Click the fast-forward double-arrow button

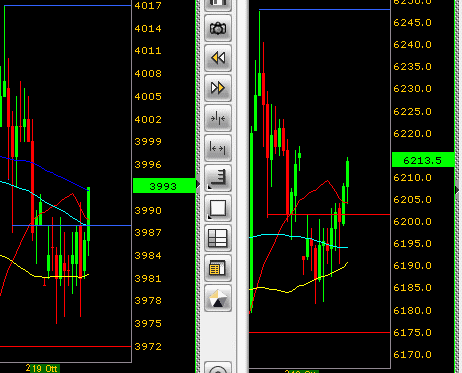tap(218, 88)
